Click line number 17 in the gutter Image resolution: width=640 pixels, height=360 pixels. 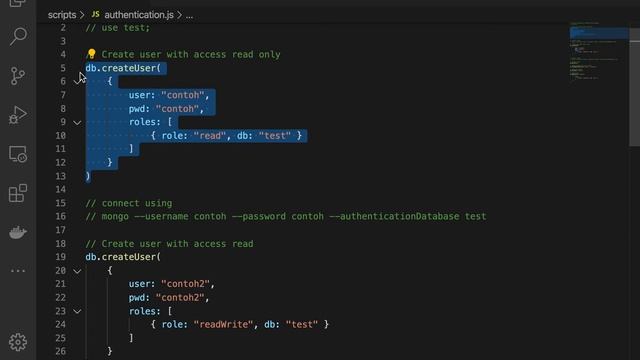pyautogui.click(x=60, y=230)
